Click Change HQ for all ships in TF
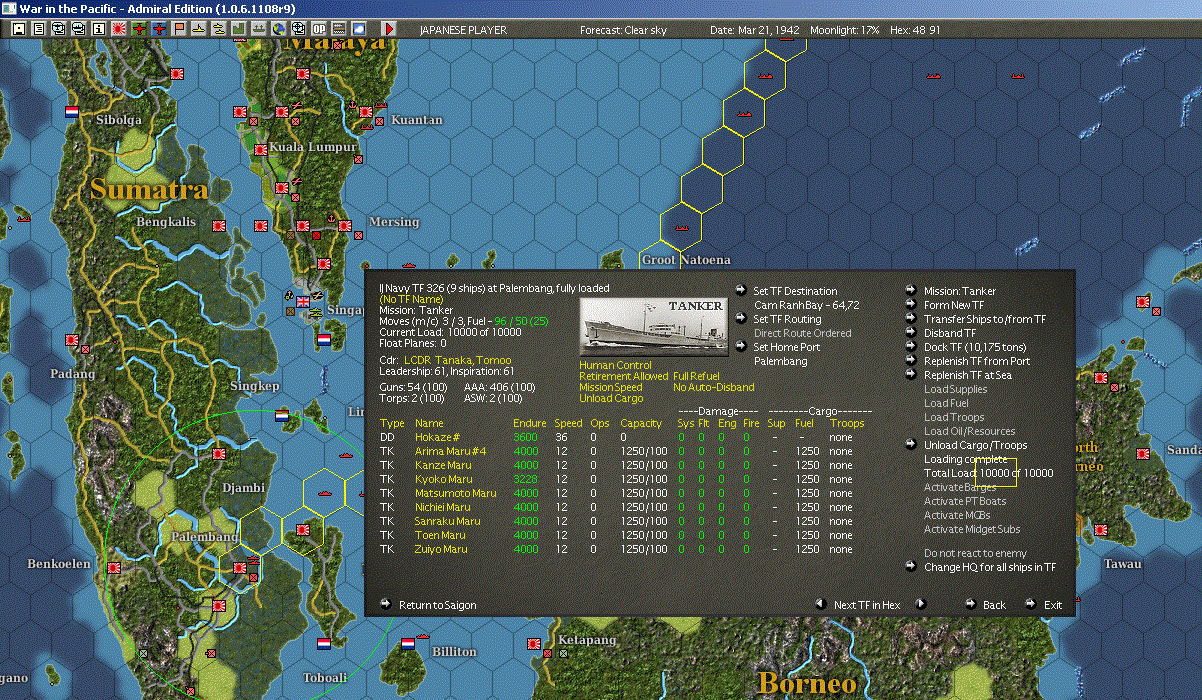 coord(990,567)
